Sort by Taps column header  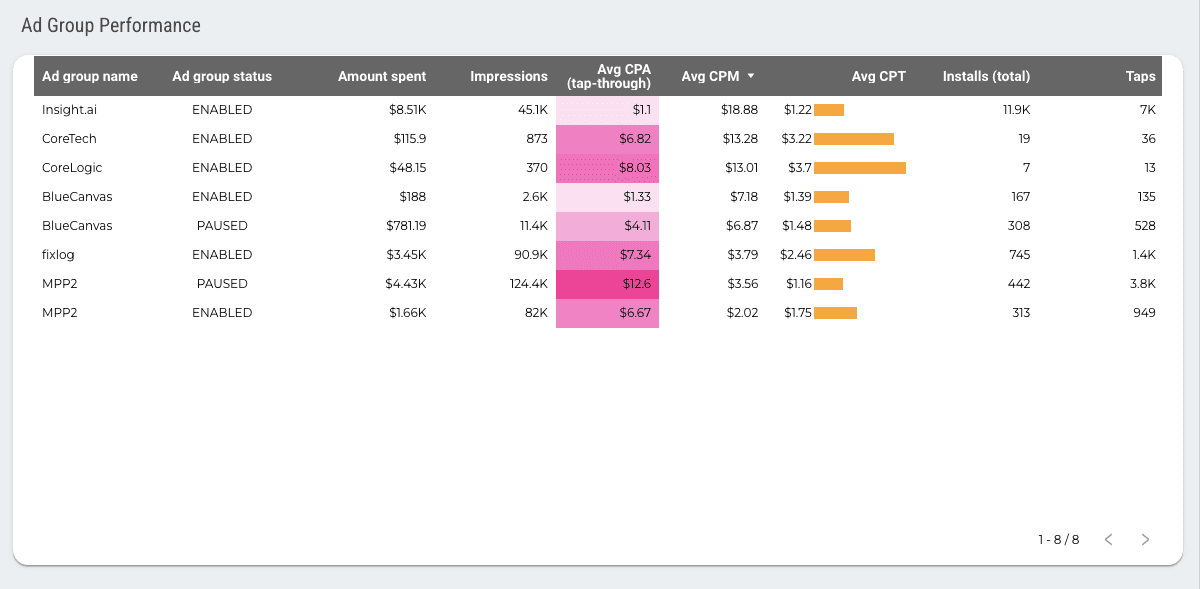[1140, 76]
